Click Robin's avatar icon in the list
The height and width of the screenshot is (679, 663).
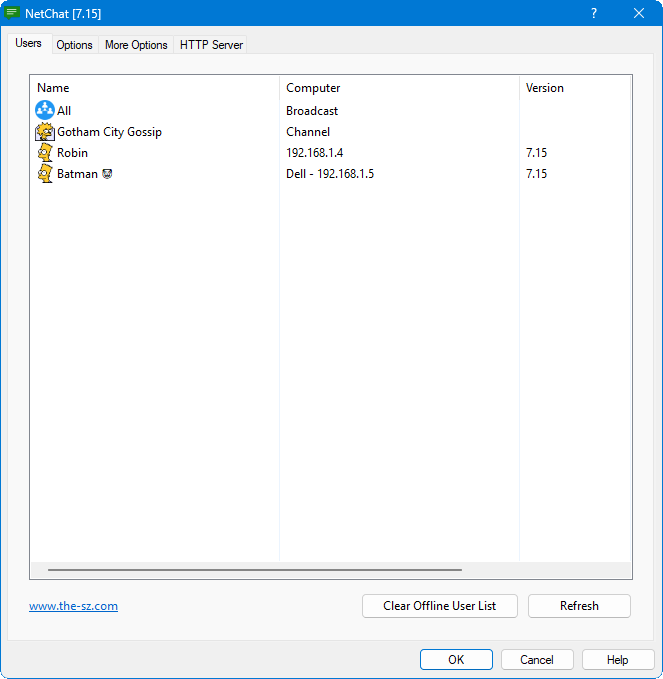click(45, 153)
